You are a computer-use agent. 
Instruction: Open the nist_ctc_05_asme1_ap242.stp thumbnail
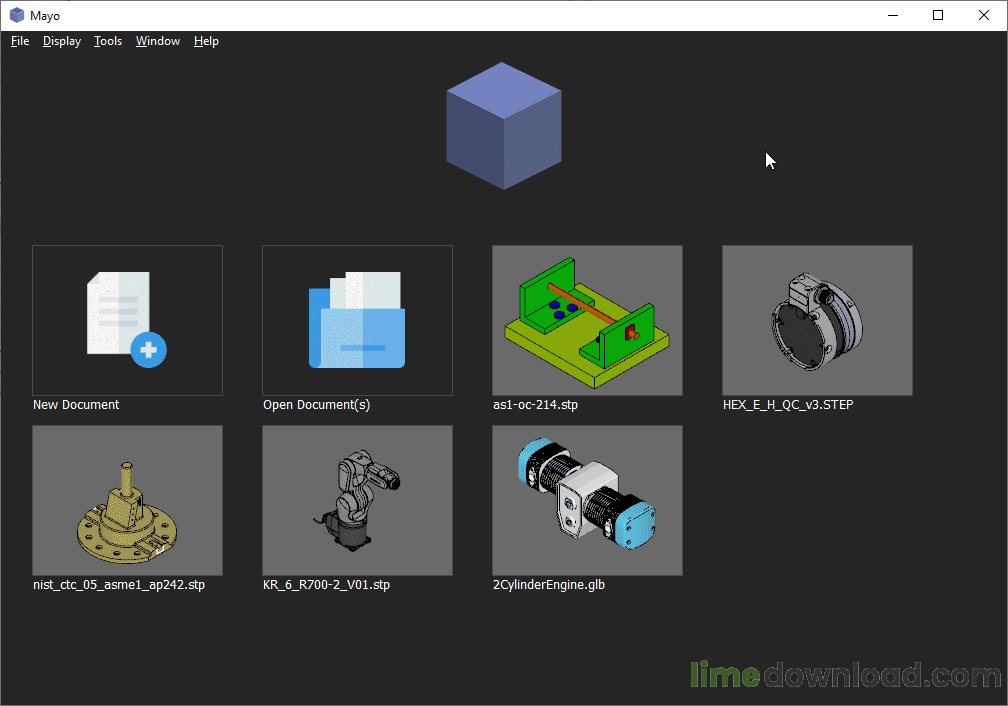click(x=127, y=500)
